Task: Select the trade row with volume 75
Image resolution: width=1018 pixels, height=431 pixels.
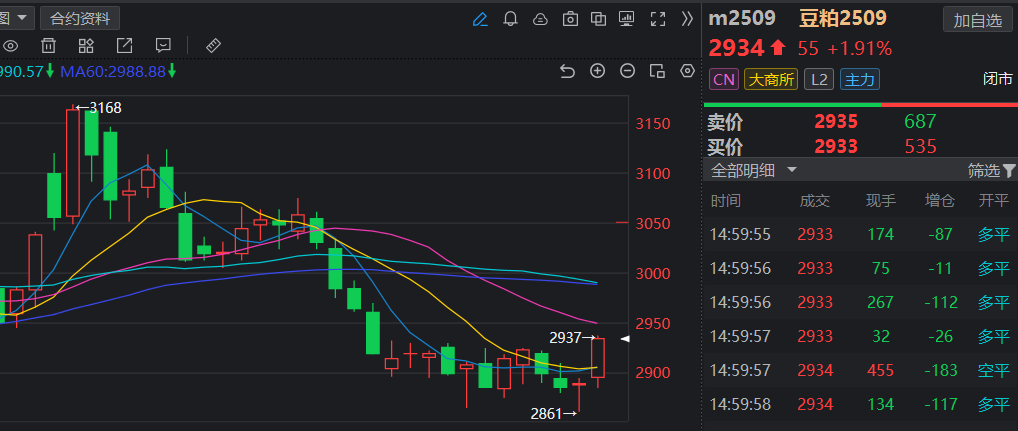Action: [x=860, y=268]
